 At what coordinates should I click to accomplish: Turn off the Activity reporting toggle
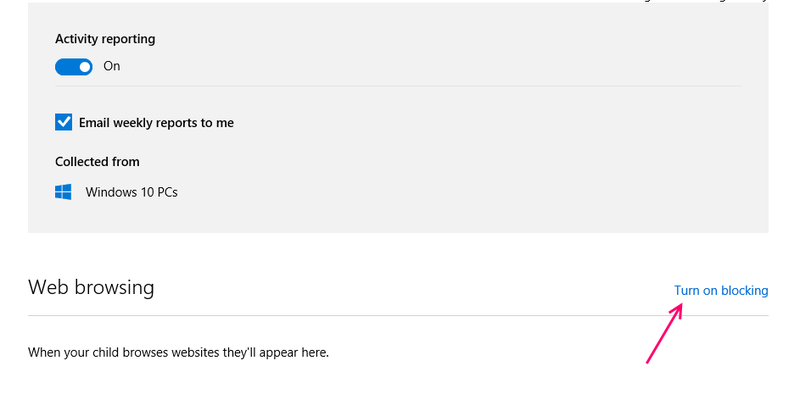coord(73,67)
